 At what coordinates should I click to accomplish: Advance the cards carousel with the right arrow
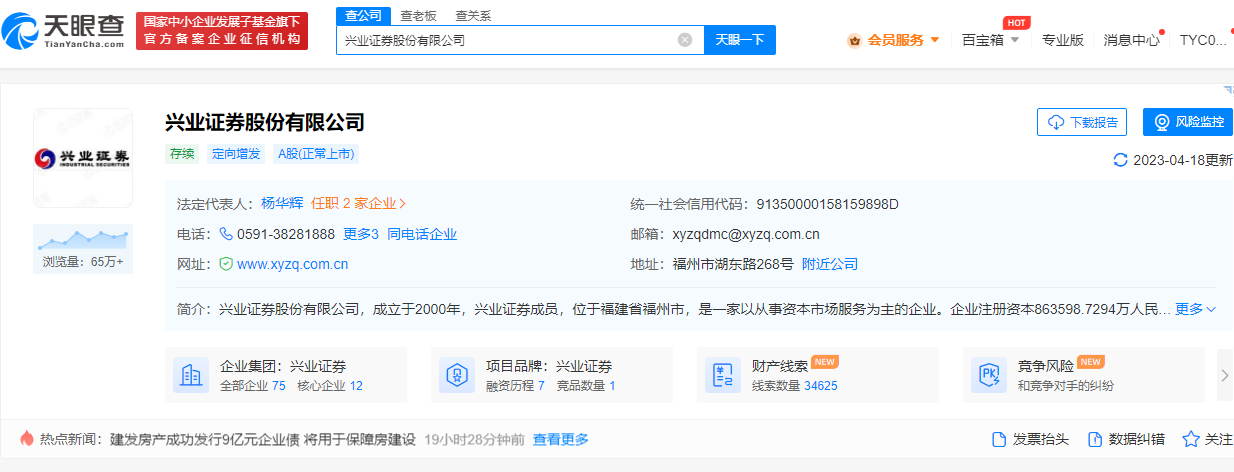point(1225,375)
